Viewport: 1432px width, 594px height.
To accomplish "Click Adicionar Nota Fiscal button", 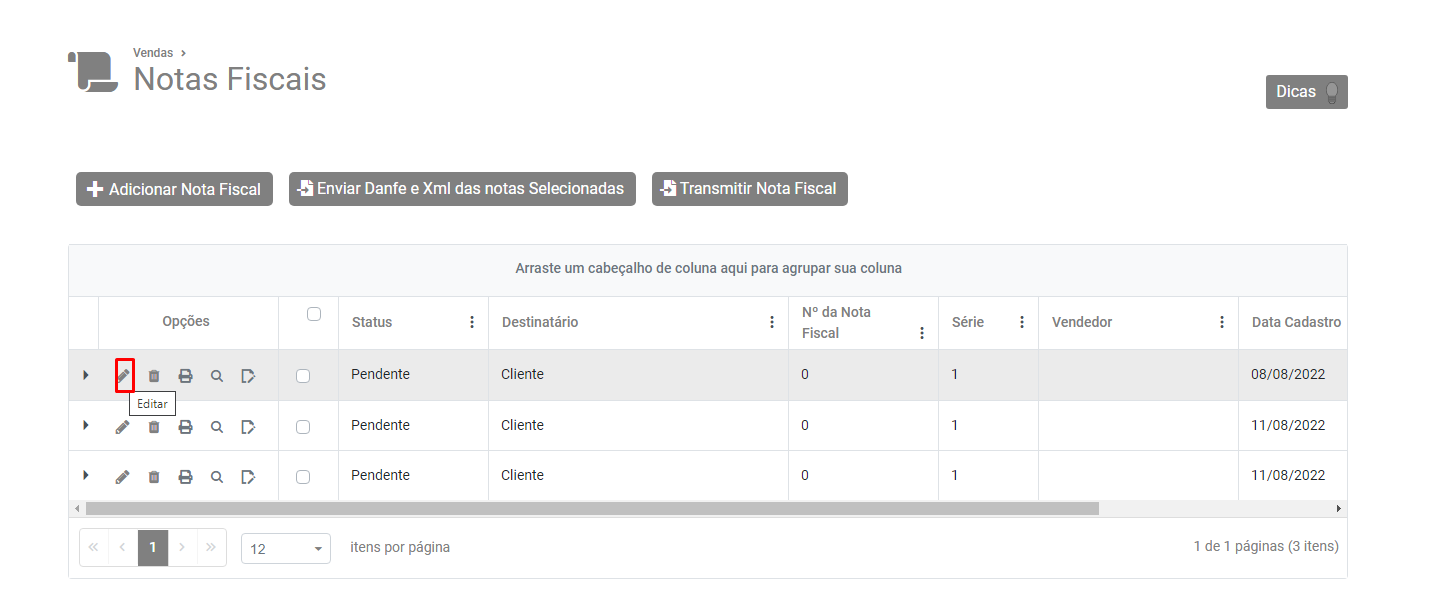I will tap(175, 189).
